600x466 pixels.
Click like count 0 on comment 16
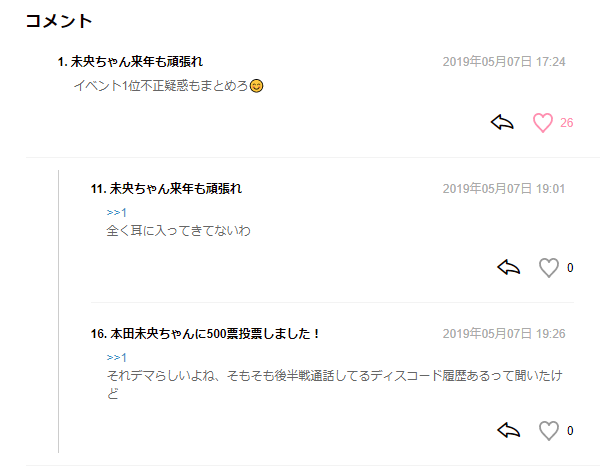coord(570,431)
